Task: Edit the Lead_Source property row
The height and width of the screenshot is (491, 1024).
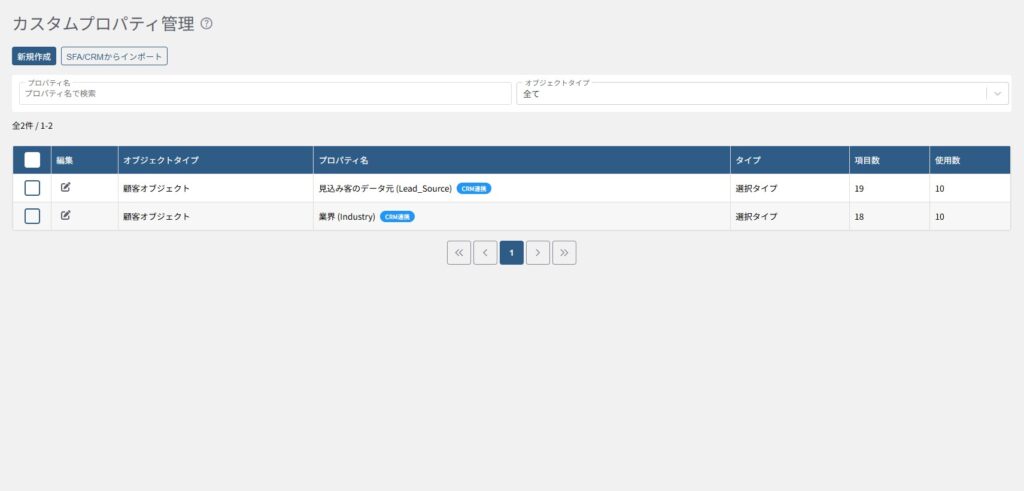Action: pos(66,187)
